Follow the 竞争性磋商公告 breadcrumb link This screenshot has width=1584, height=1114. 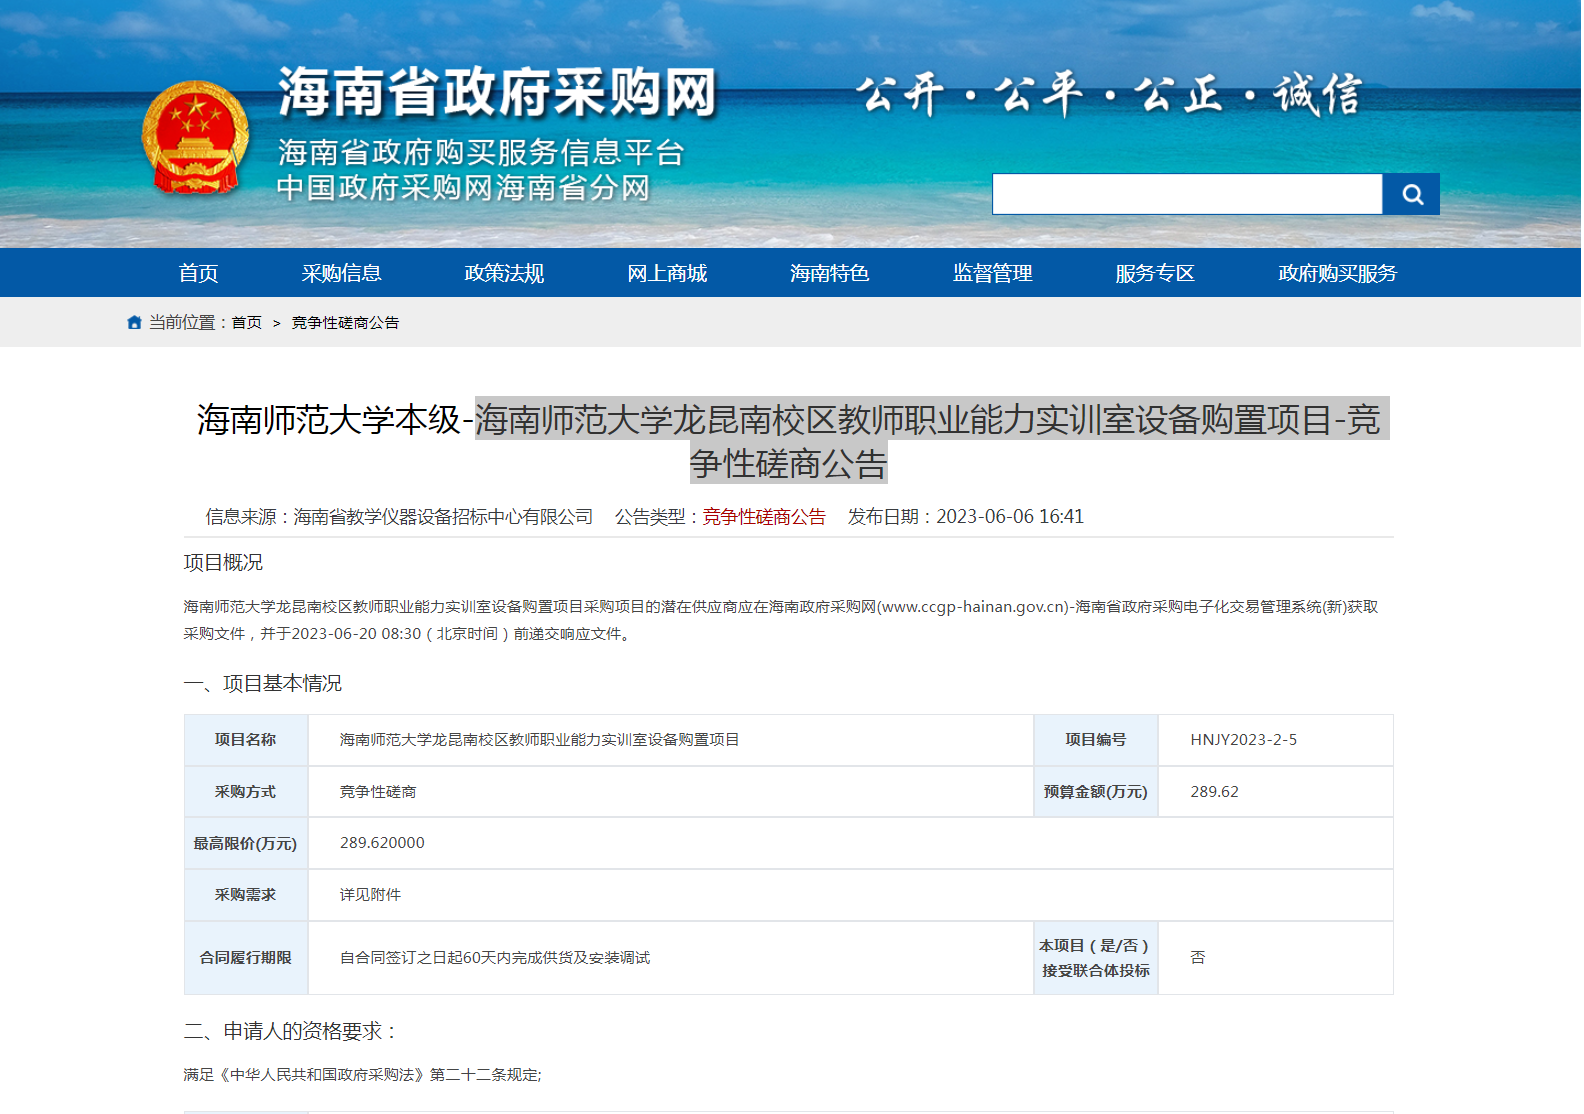tap(345, 322)
